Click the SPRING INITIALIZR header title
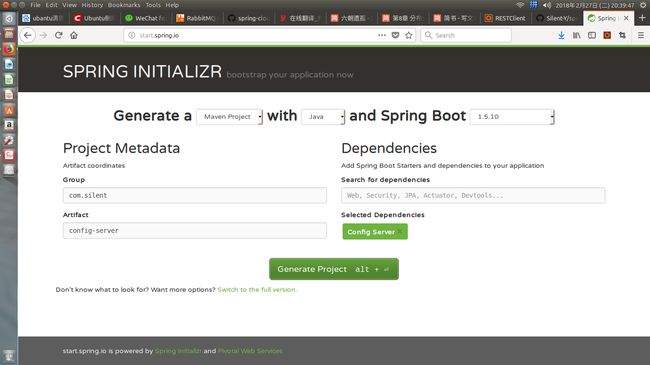 point(142,72)
